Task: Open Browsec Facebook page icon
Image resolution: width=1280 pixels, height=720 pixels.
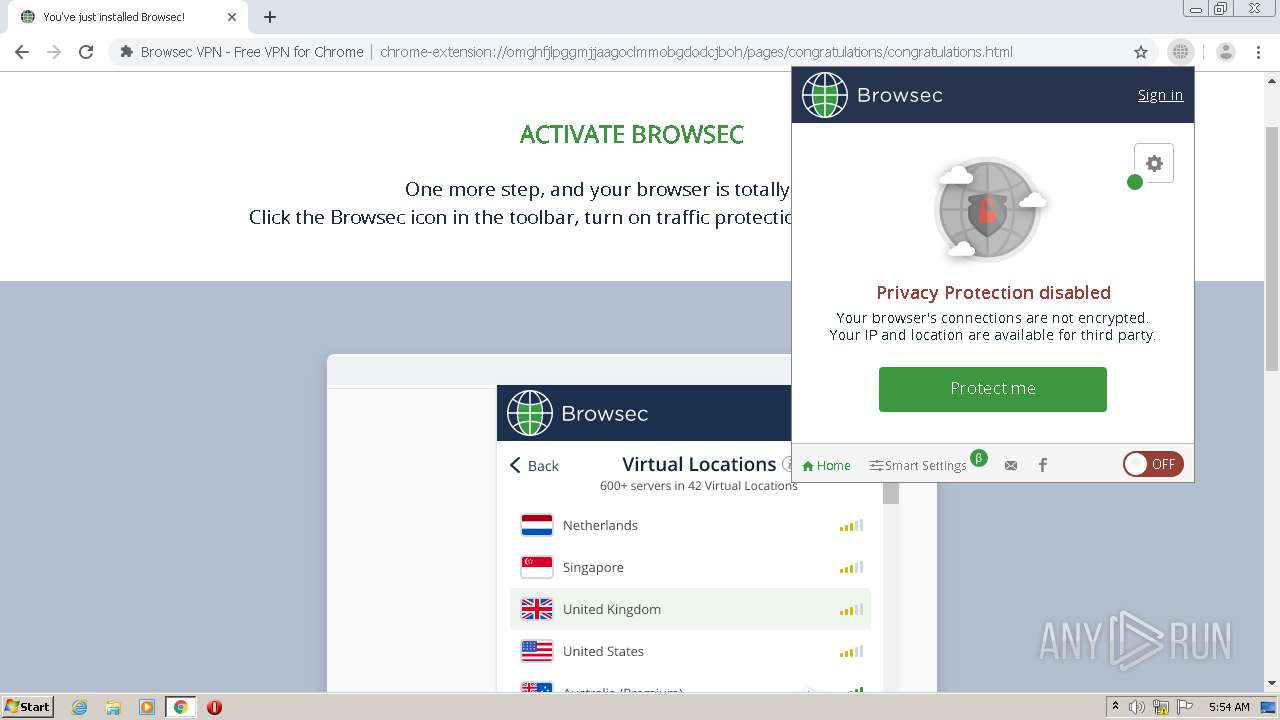Action: [1042, 465]
